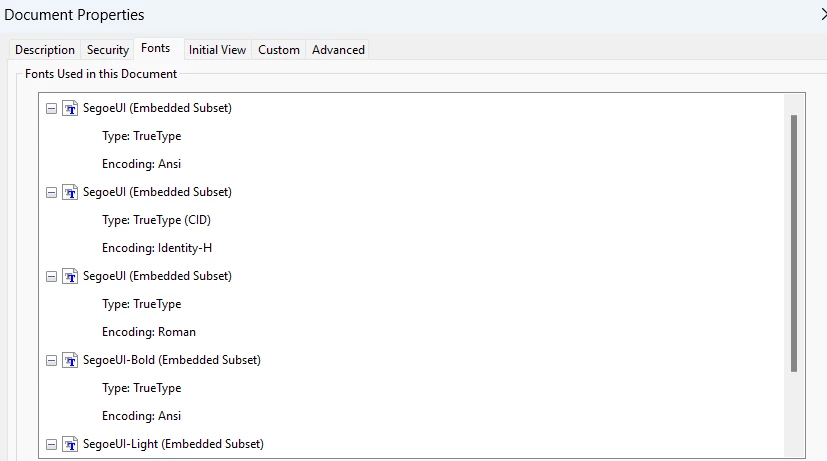Screen dimensions: 827x461
Task: Click the 'Type: TrueType (CID)' row
Action: pos(156,220)
